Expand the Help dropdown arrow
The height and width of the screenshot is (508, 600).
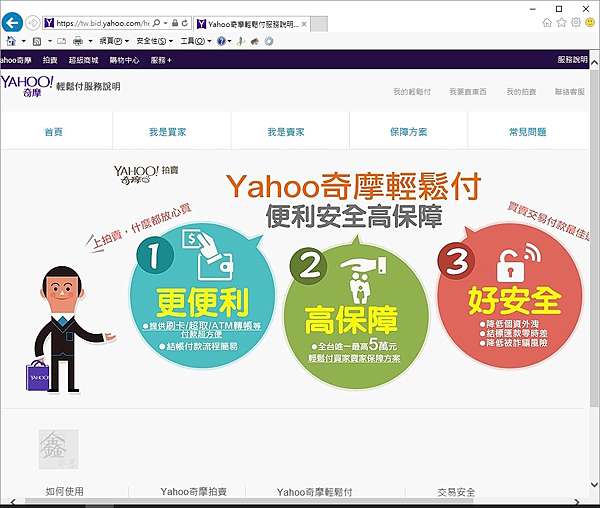(230, 41)
